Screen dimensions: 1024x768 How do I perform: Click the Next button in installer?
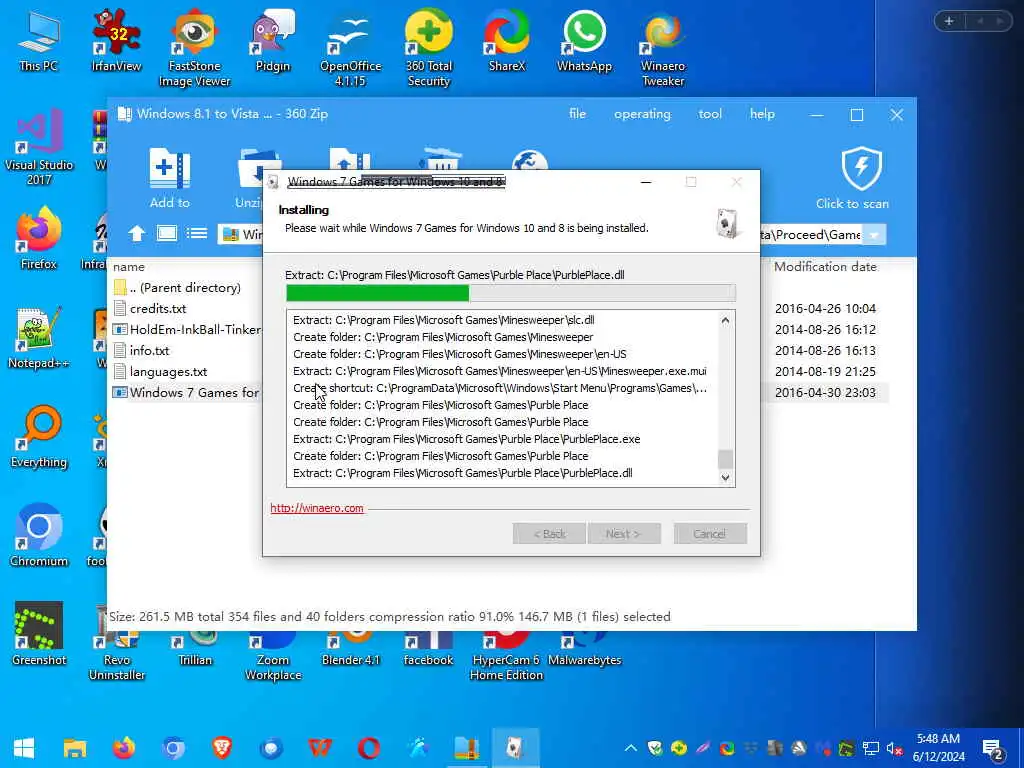click(x=624, y=534)
